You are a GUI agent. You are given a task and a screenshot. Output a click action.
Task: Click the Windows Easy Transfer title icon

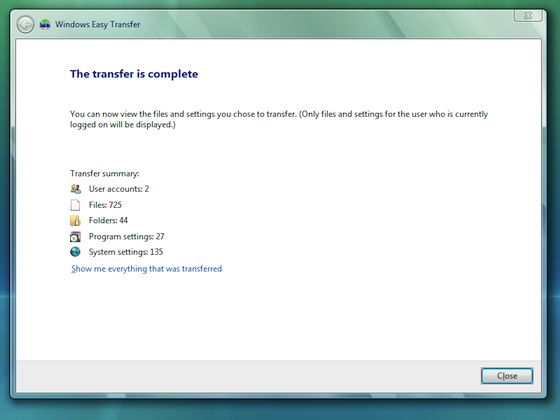click(45, 24)
